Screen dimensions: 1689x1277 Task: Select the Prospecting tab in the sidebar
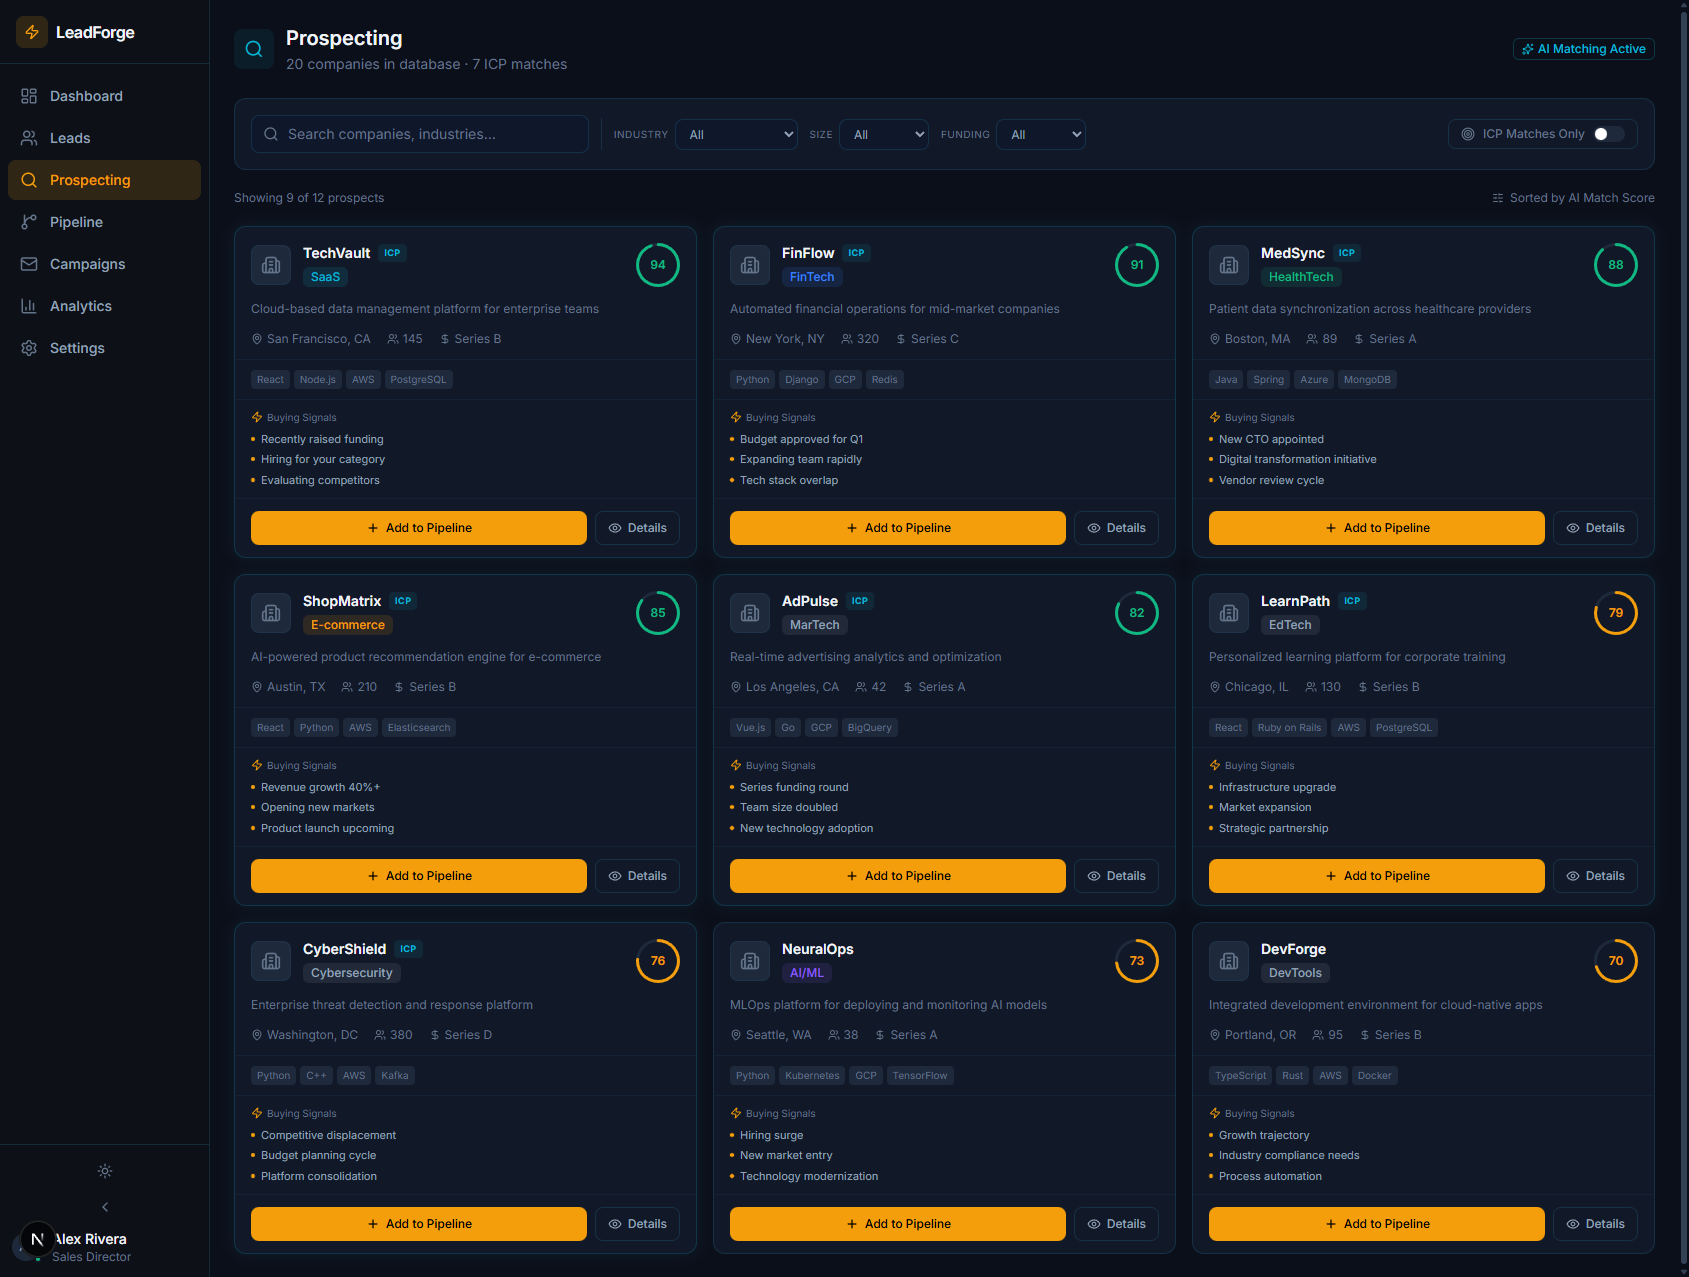tap(91, 179)
